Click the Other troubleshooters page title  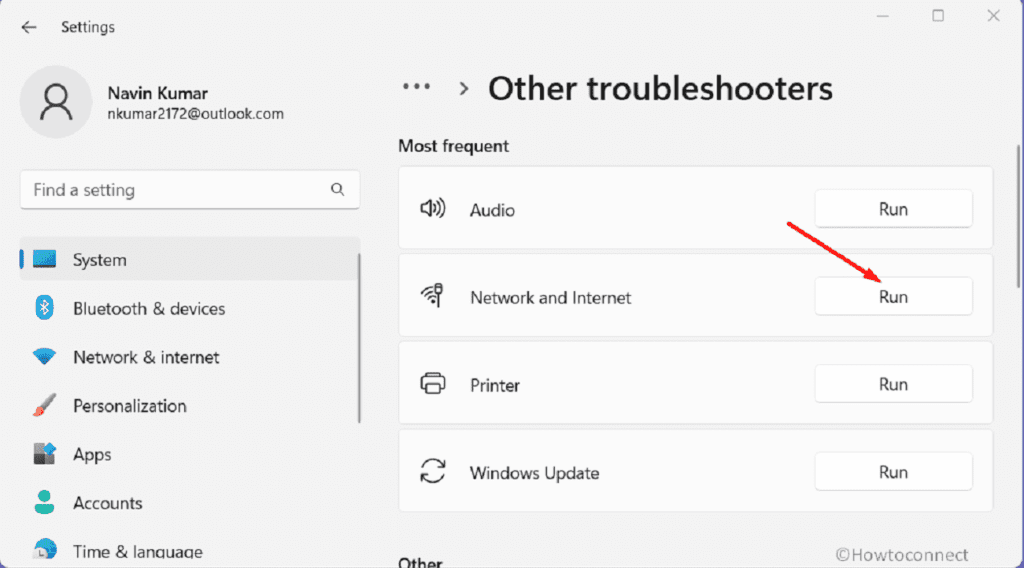660,88
